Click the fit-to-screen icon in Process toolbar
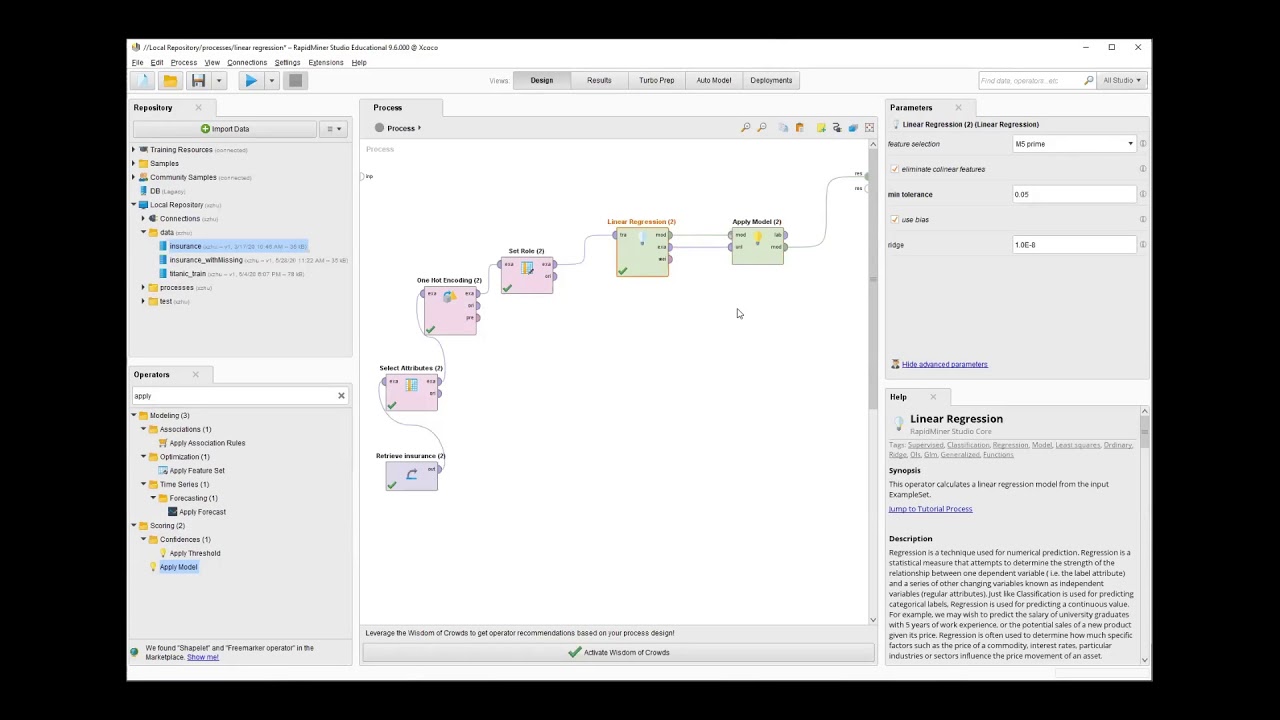This screenshot has width=1280, height=720. coord(869,128)
